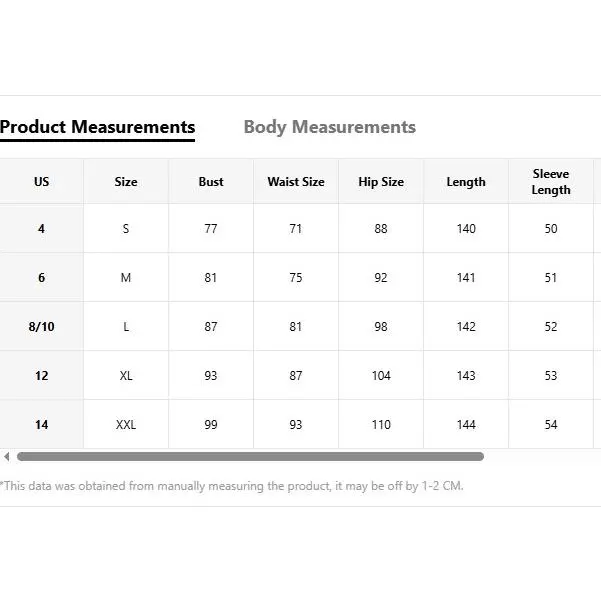Click the Hip Size column header
601x601 pixels.
coord(381,182)
